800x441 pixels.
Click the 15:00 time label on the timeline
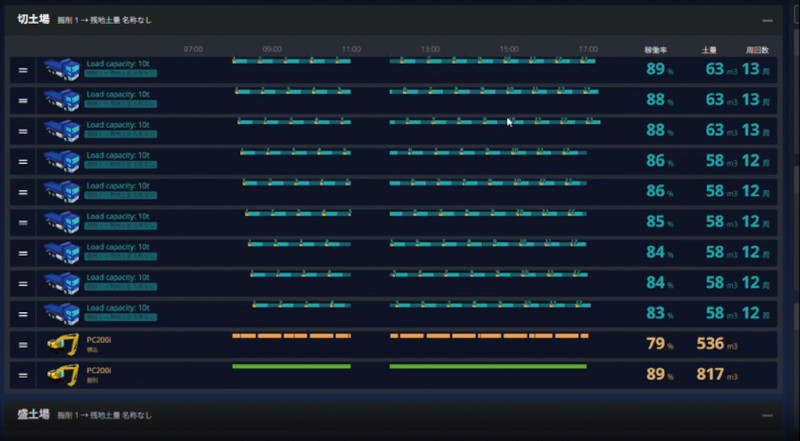pos(509,50)
